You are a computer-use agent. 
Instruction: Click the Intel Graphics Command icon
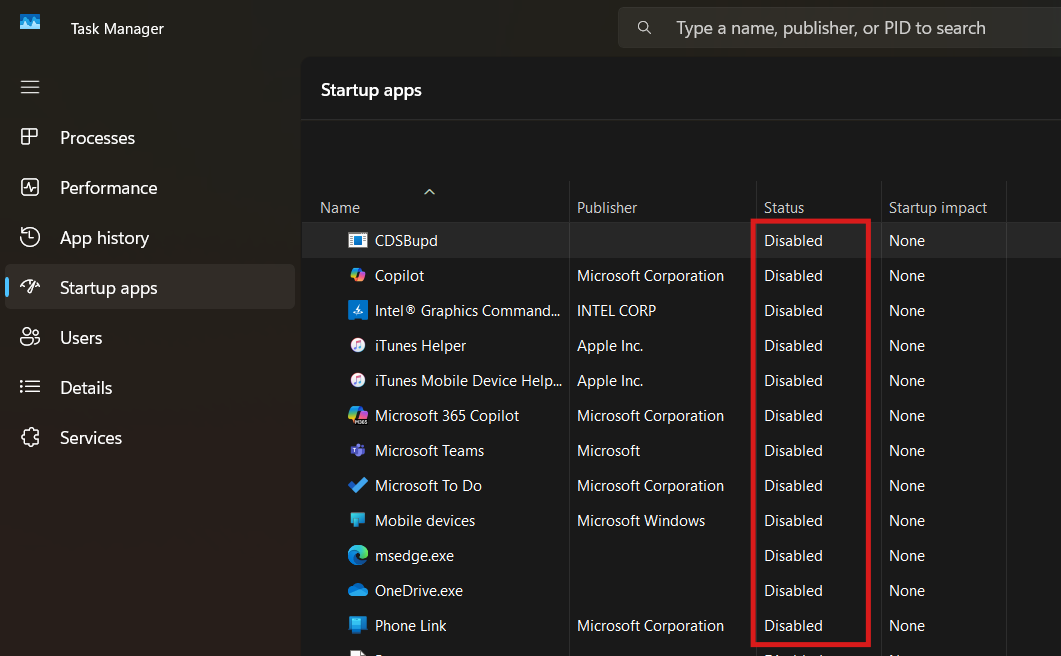pos(358,310)
